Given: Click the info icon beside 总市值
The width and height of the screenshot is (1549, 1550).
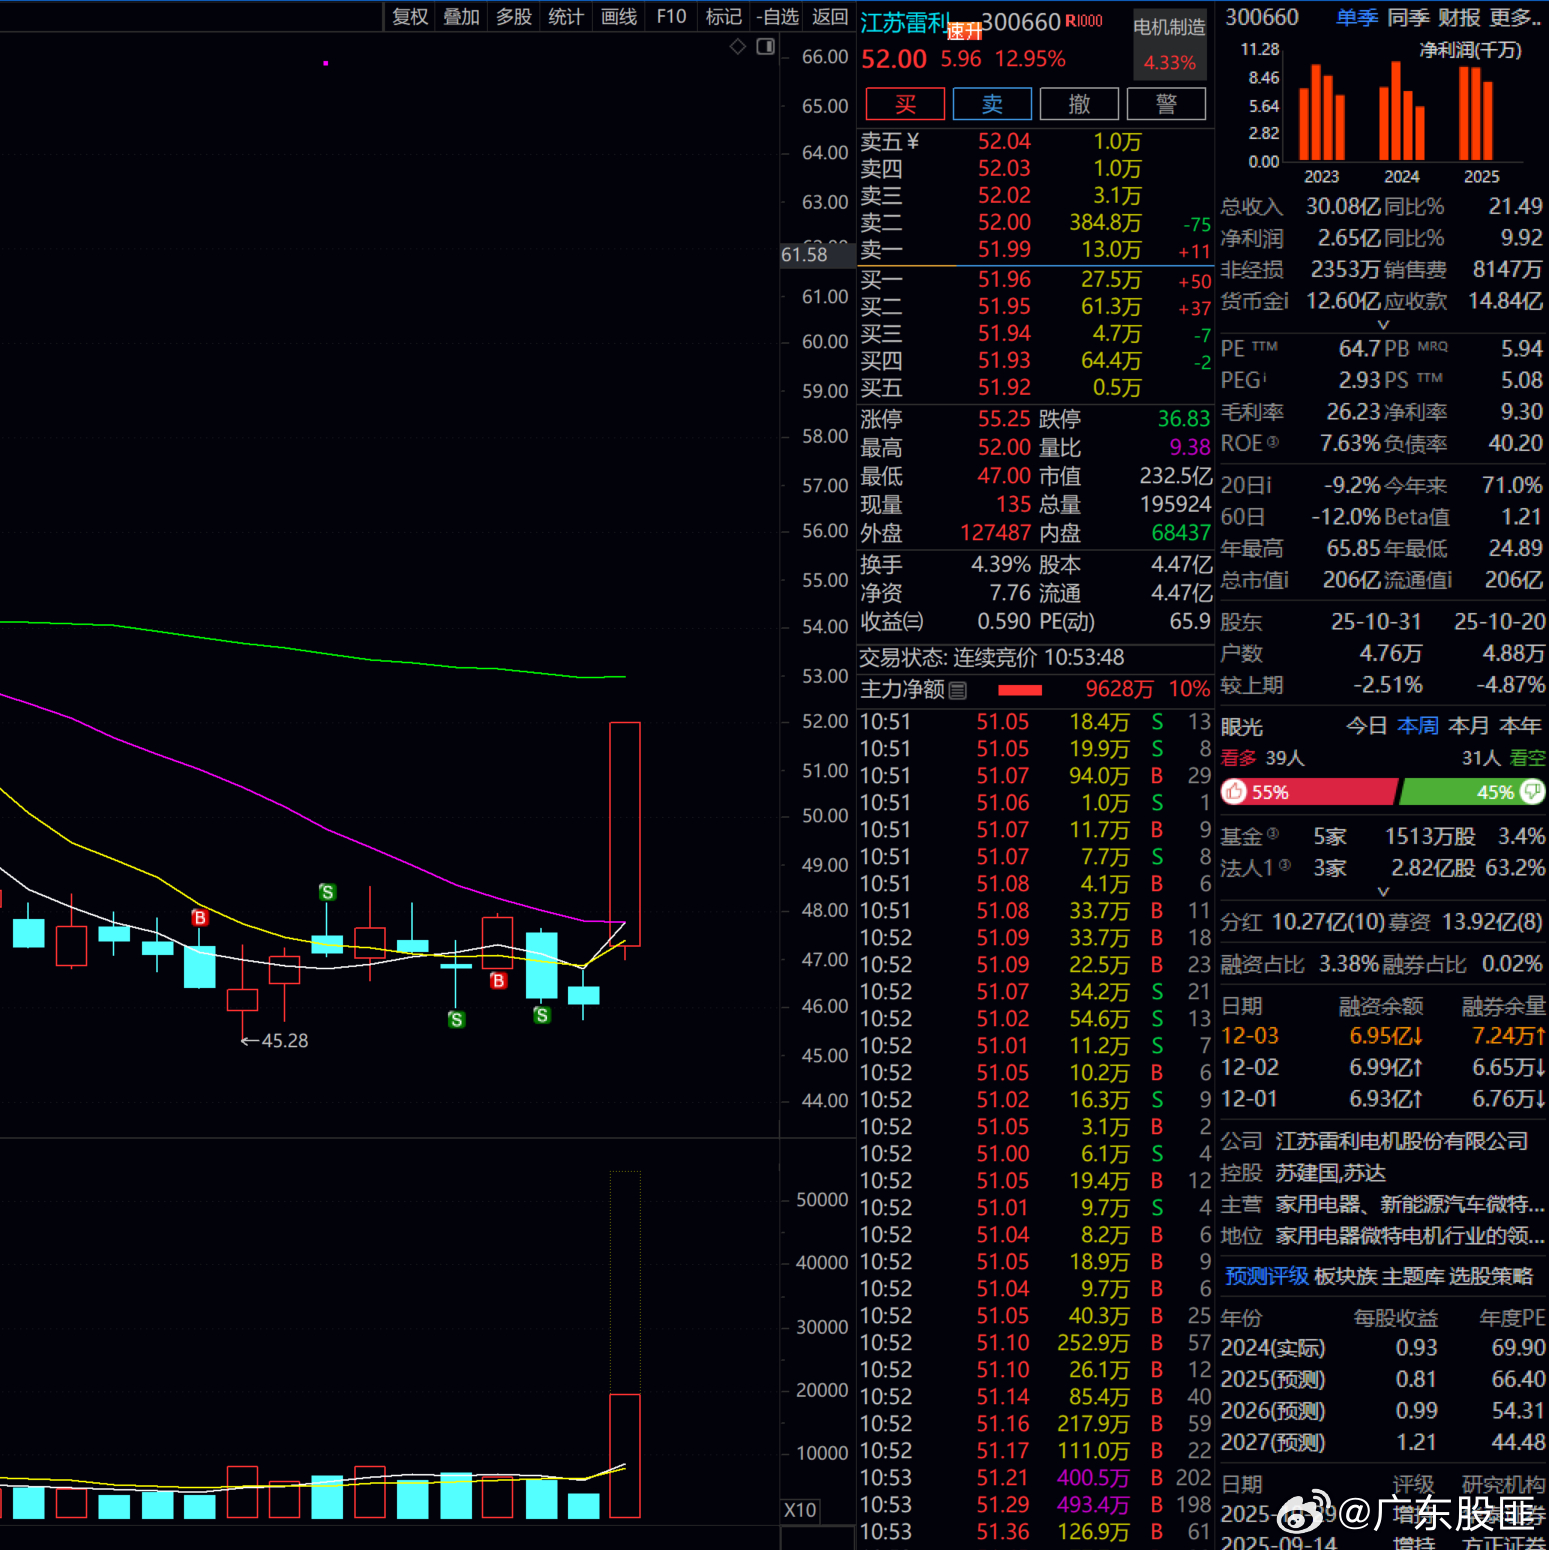Looking at the screenshot, I should (x=1286, y=580).
